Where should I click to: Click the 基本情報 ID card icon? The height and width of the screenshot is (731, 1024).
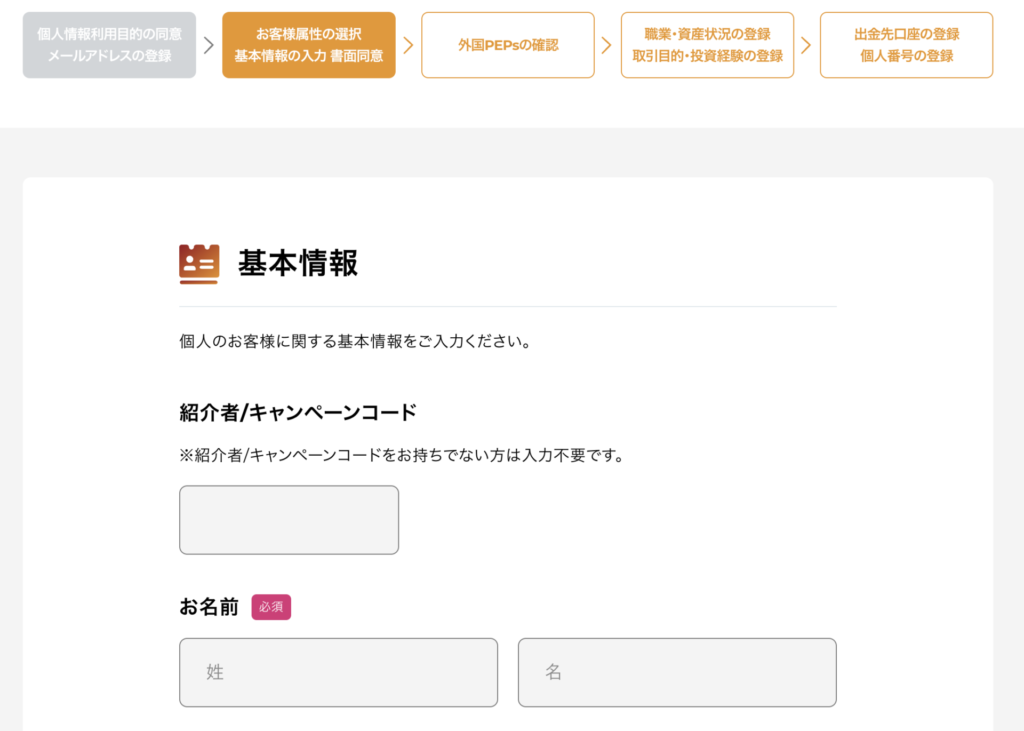click(x=199, y=264)
